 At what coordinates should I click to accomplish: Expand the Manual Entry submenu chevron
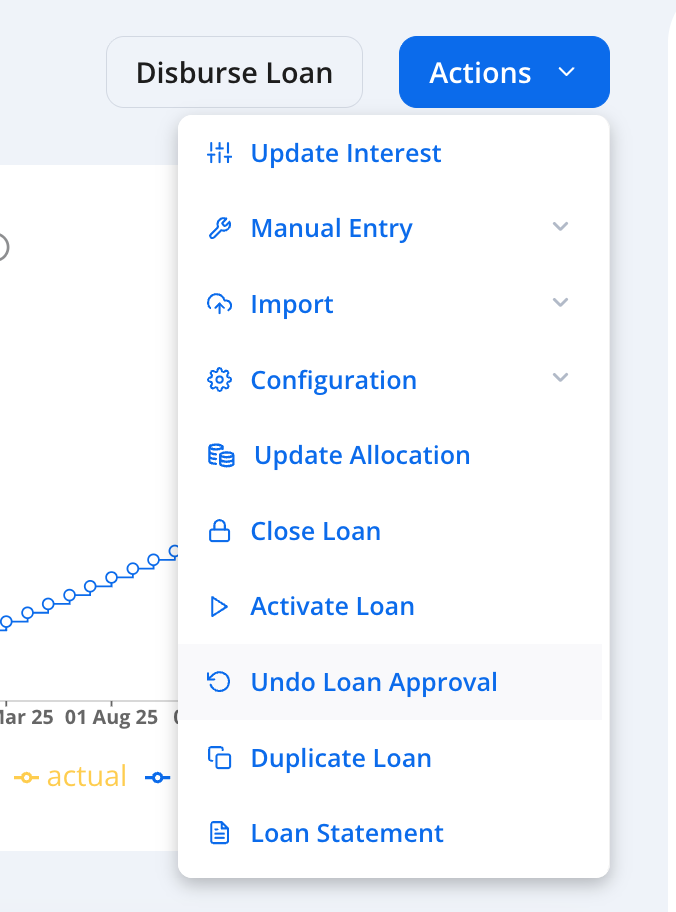(561, 227)
